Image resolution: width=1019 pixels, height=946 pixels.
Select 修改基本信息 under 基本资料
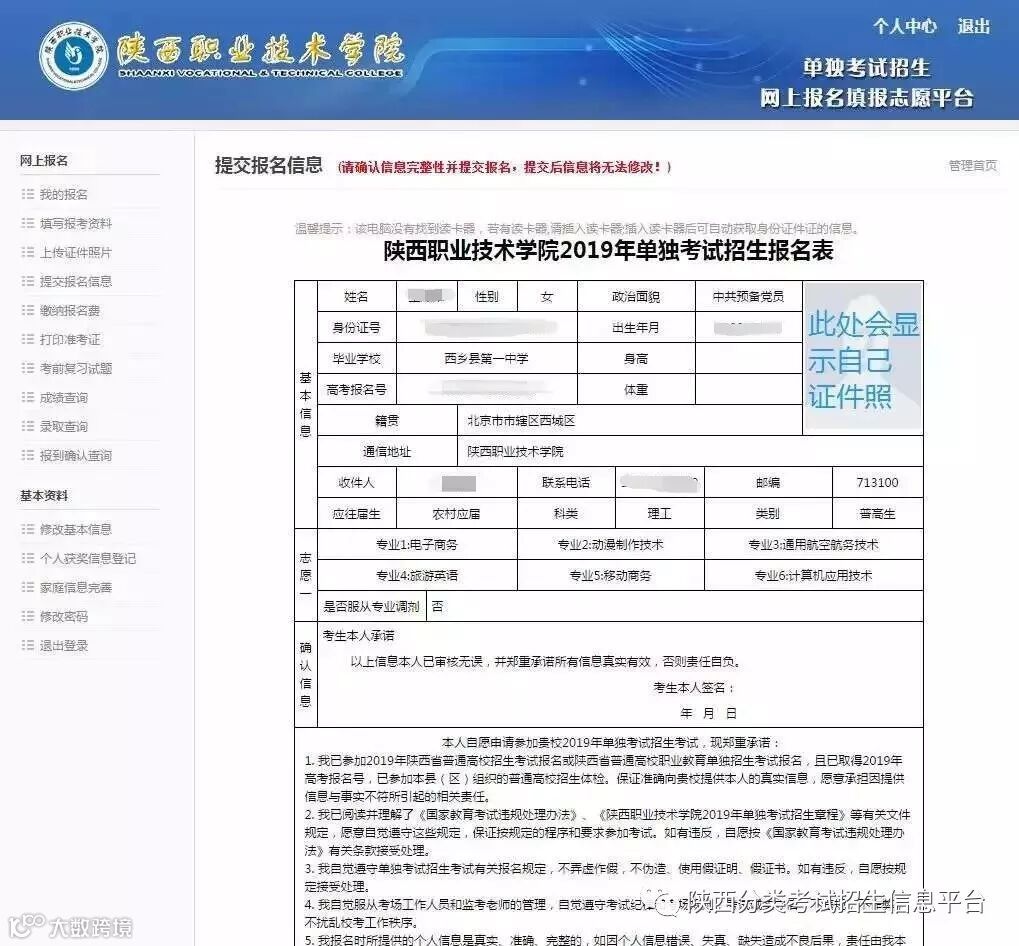pos(76,530)
